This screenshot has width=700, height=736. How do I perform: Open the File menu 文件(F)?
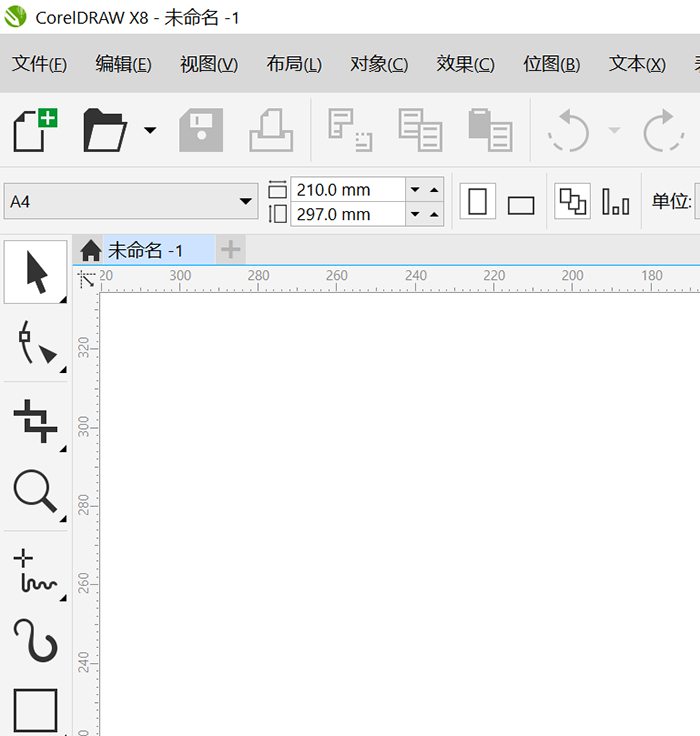39,64
